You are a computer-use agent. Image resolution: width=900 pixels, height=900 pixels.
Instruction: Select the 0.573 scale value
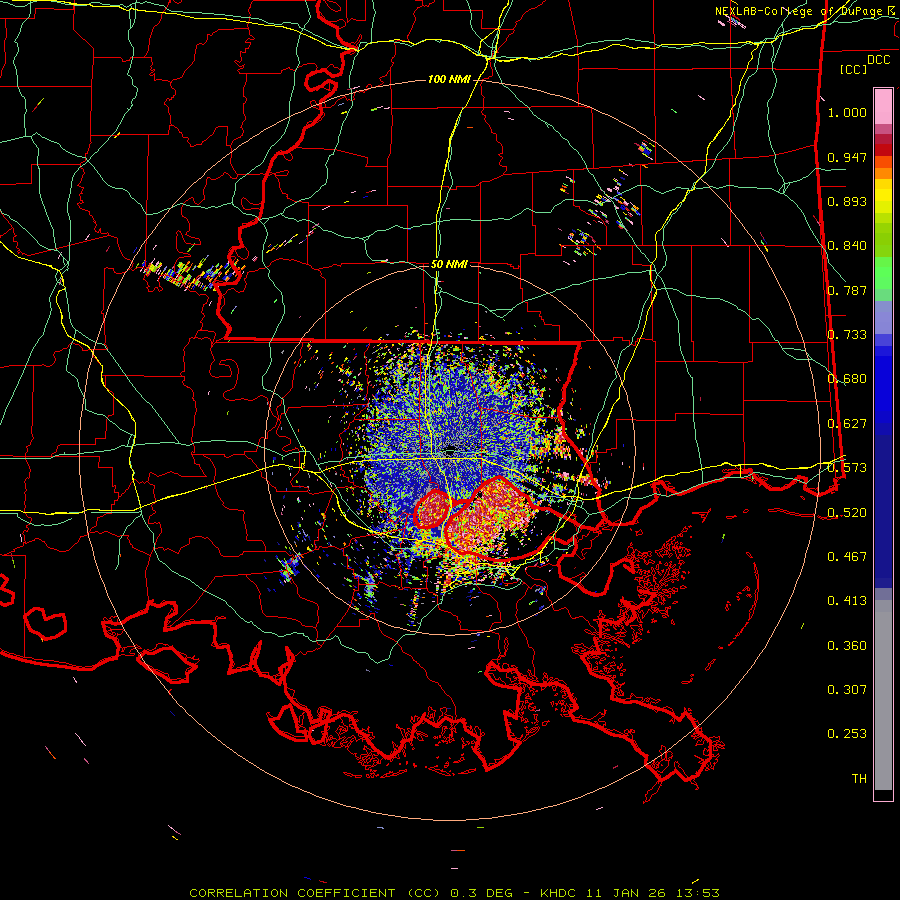point(847,468)
